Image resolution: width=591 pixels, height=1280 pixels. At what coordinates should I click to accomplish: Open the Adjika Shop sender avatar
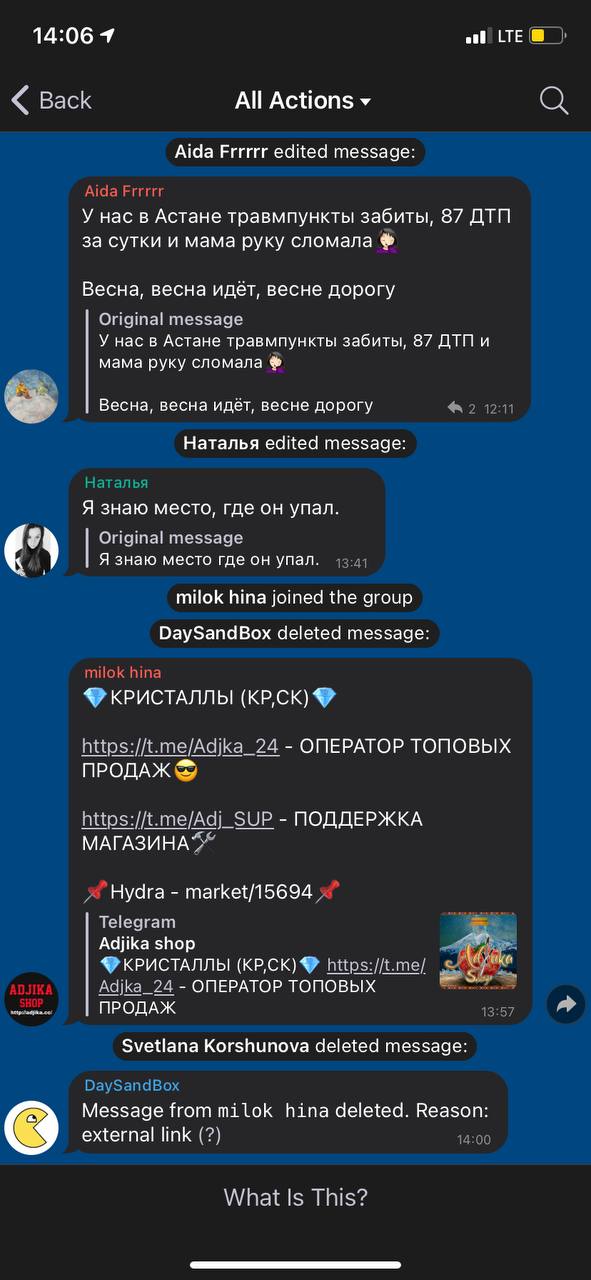coord(31,997)
